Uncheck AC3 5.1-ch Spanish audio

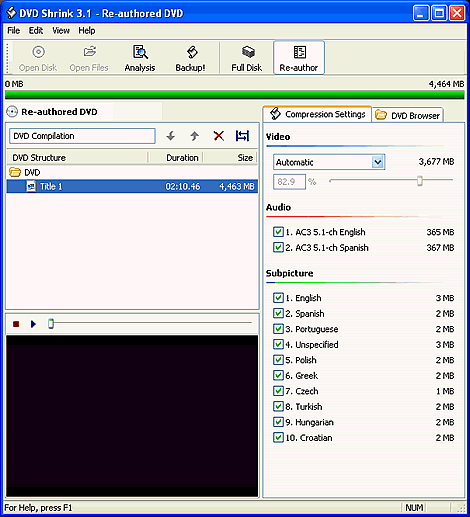pos(278,247)
